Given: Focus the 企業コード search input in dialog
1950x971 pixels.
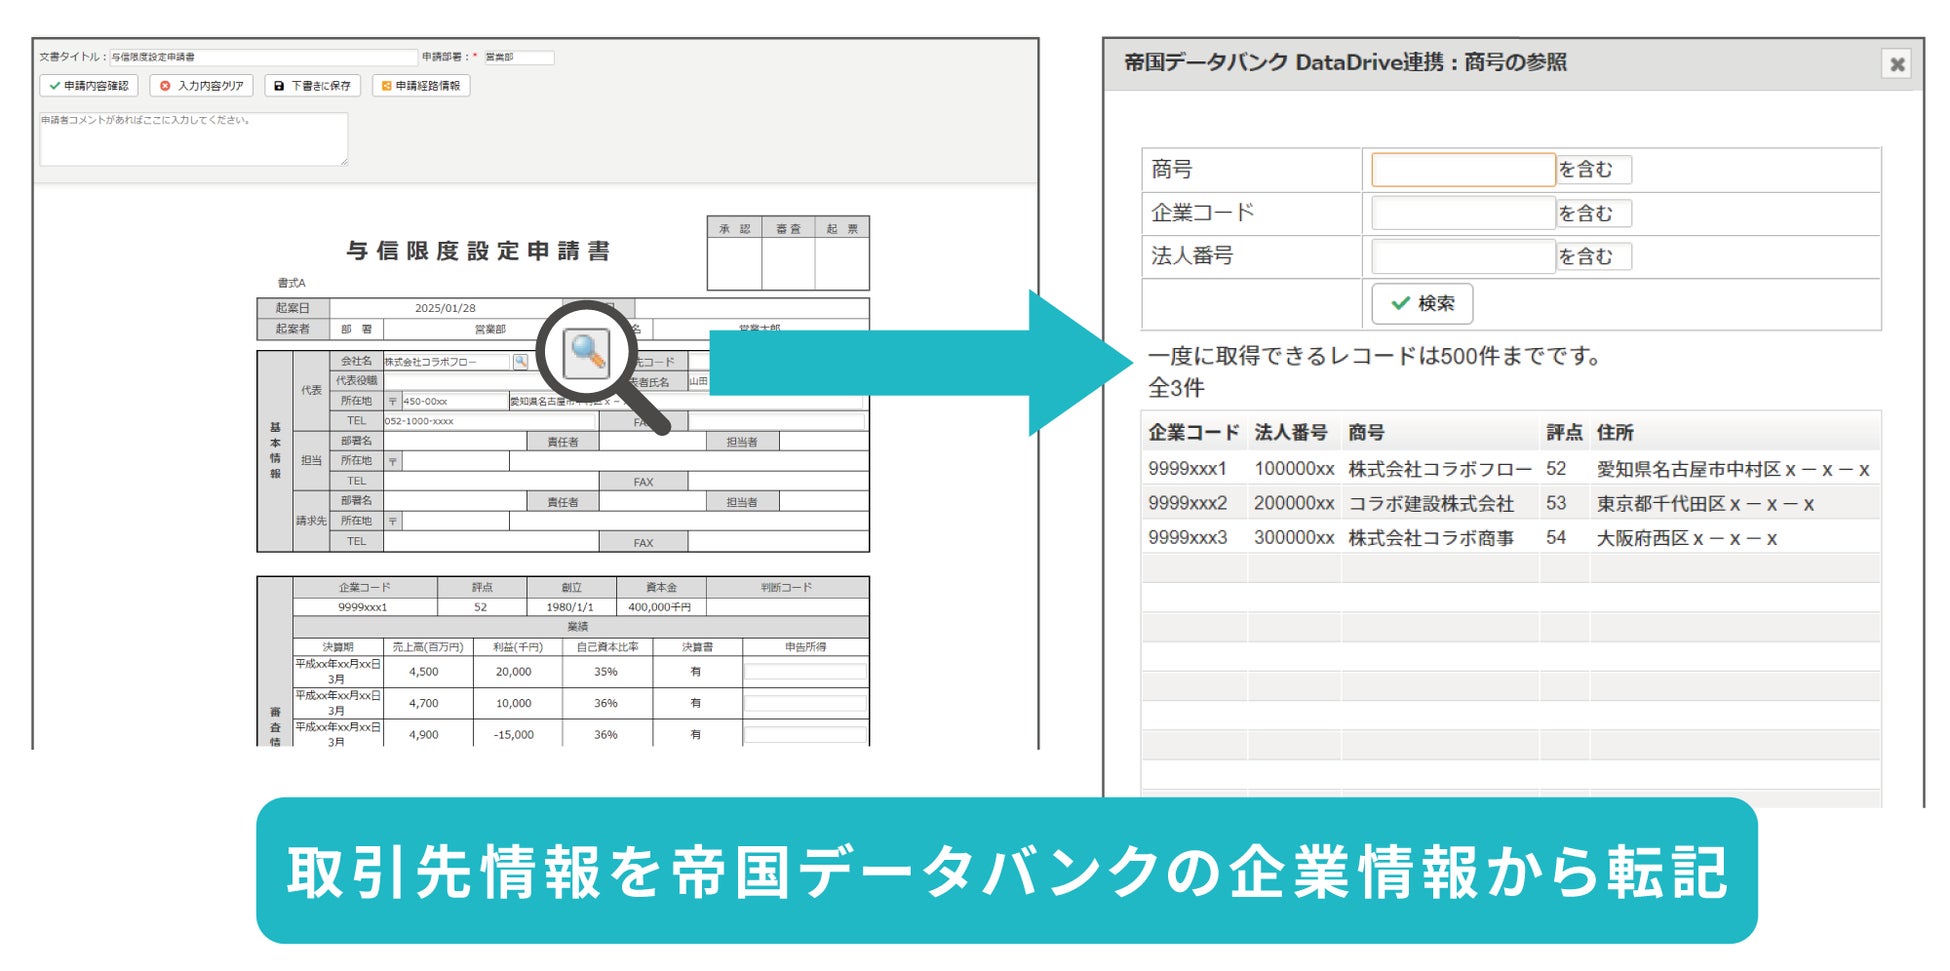Looking at the screenshot, I should pos(1463,213).
